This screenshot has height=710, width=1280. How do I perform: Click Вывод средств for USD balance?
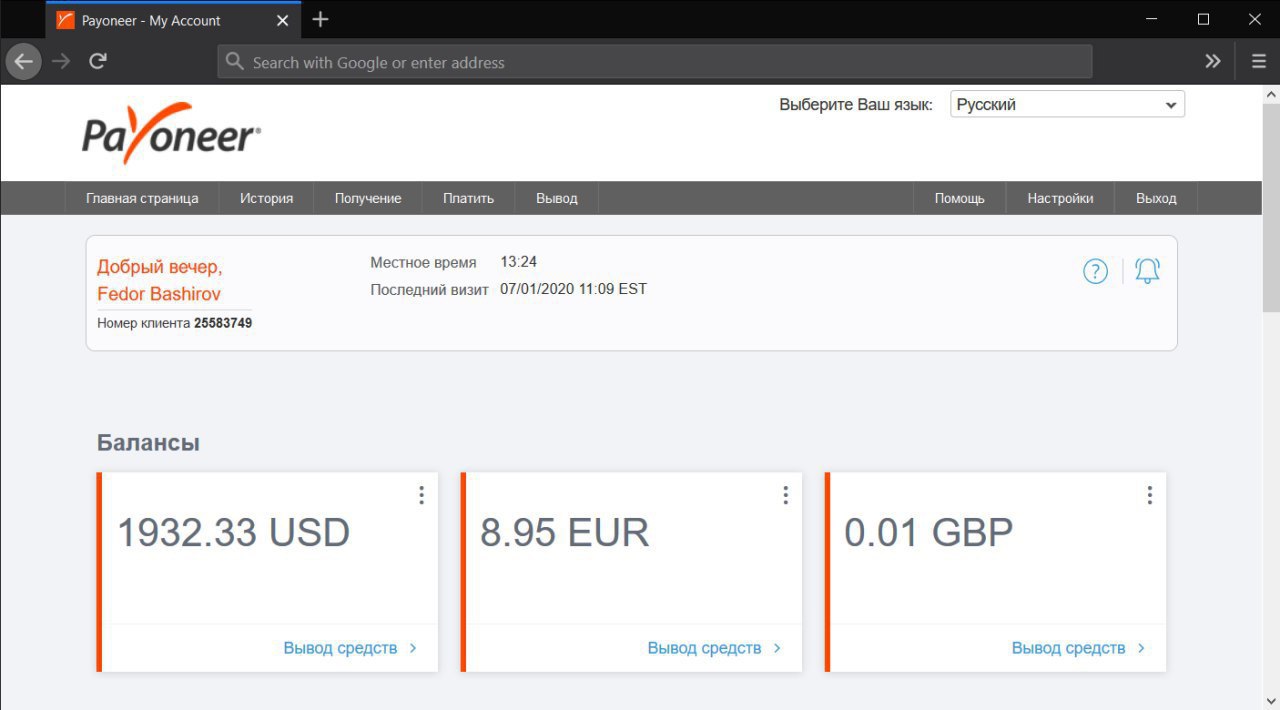coord(350,648)
